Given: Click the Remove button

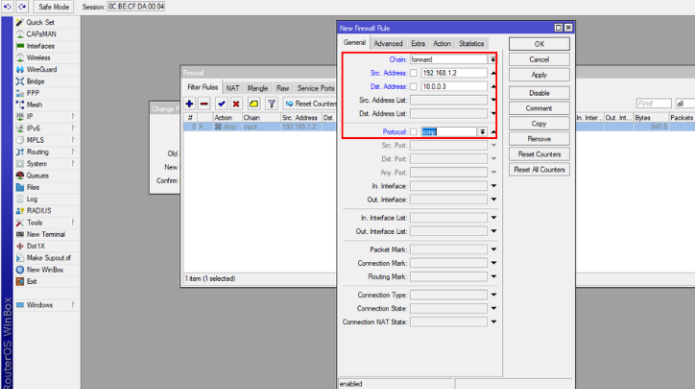Looking at the screenshot, I should [x=539, y=139].
